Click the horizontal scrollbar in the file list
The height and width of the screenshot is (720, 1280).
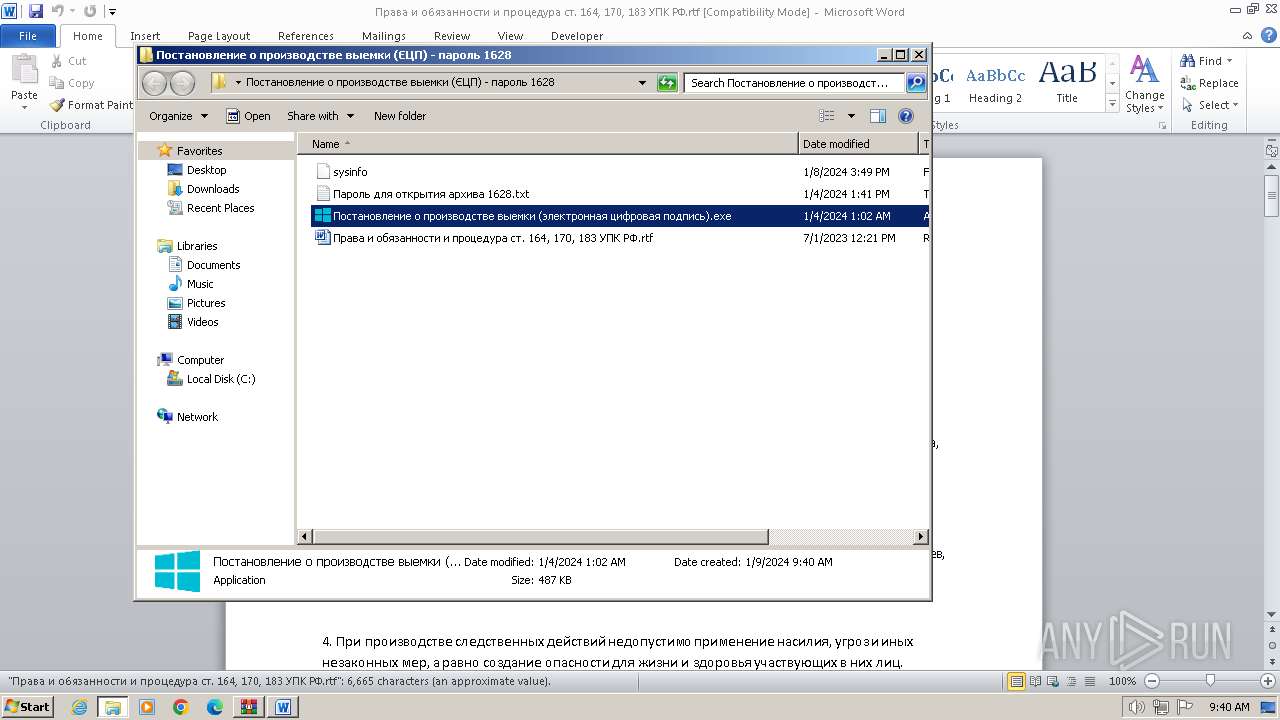point(540,537)
